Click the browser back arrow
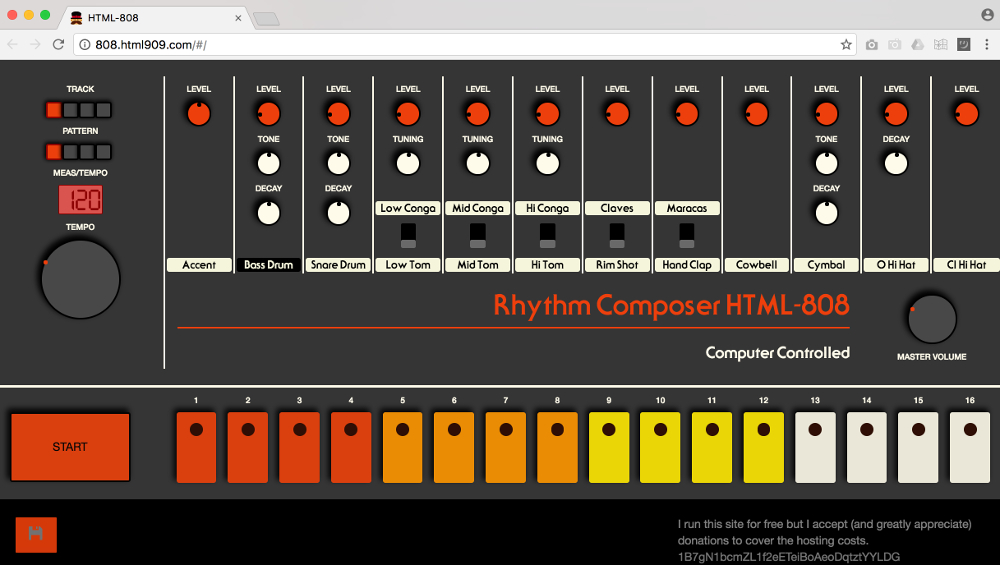1000x565 pixels. (x=13, y=44)
